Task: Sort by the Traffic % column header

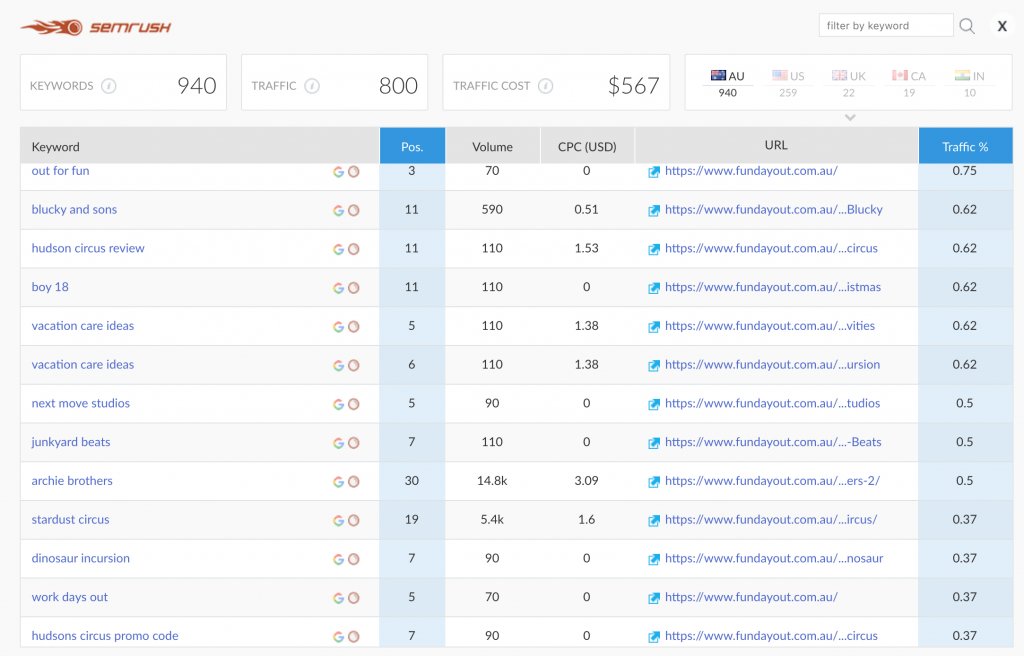Action: (x=965, y=146)
